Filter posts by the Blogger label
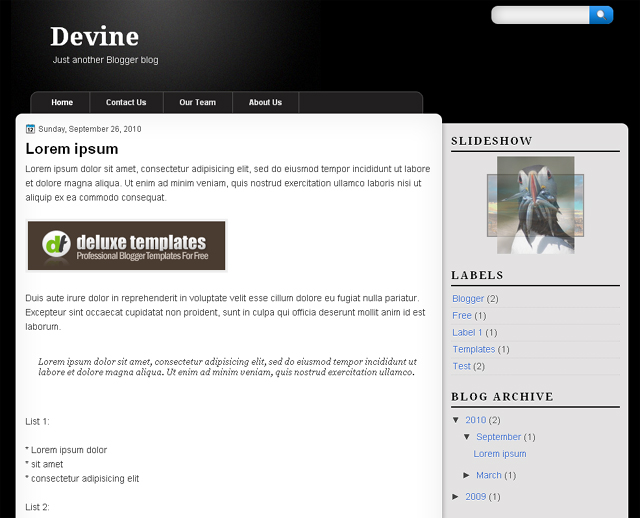 point(468,299)
